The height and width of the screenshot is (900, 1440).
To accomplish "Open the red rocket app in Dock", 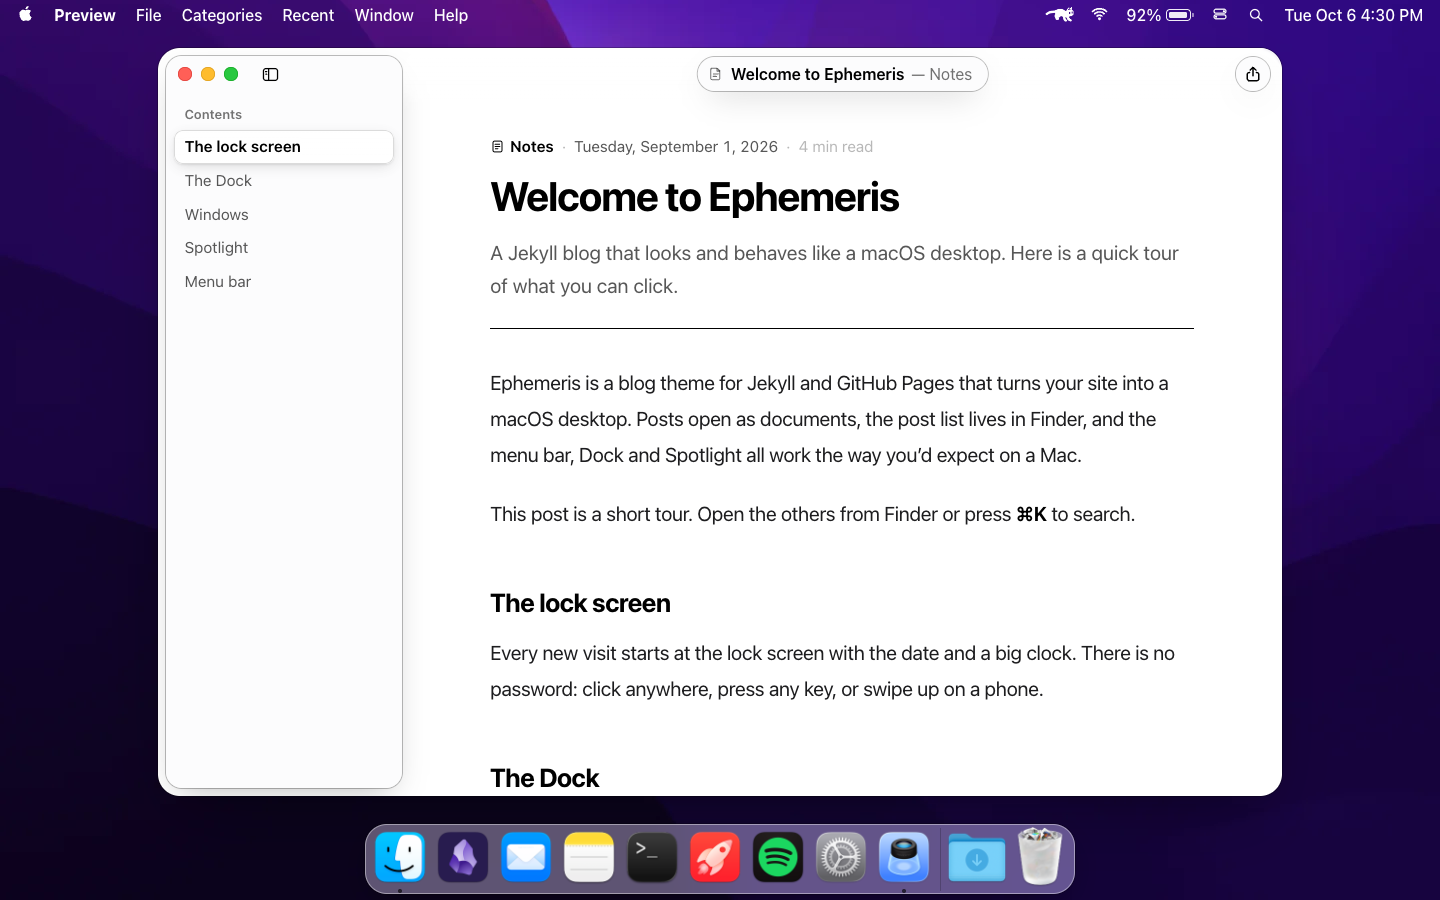I will tap(715, 857).
